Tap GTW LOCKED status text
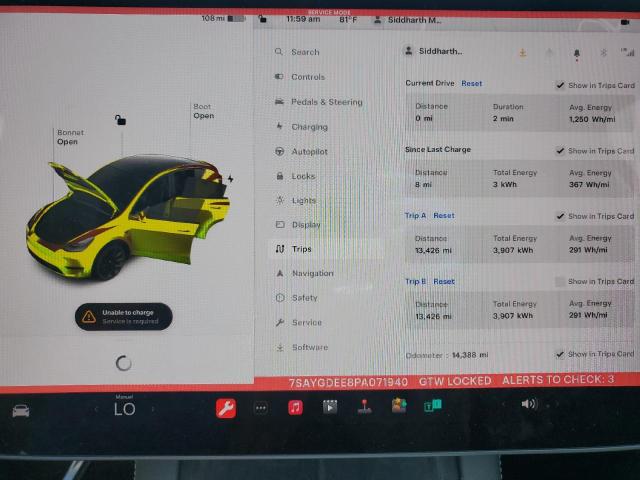The image size is (640, 480). [455, 381]
